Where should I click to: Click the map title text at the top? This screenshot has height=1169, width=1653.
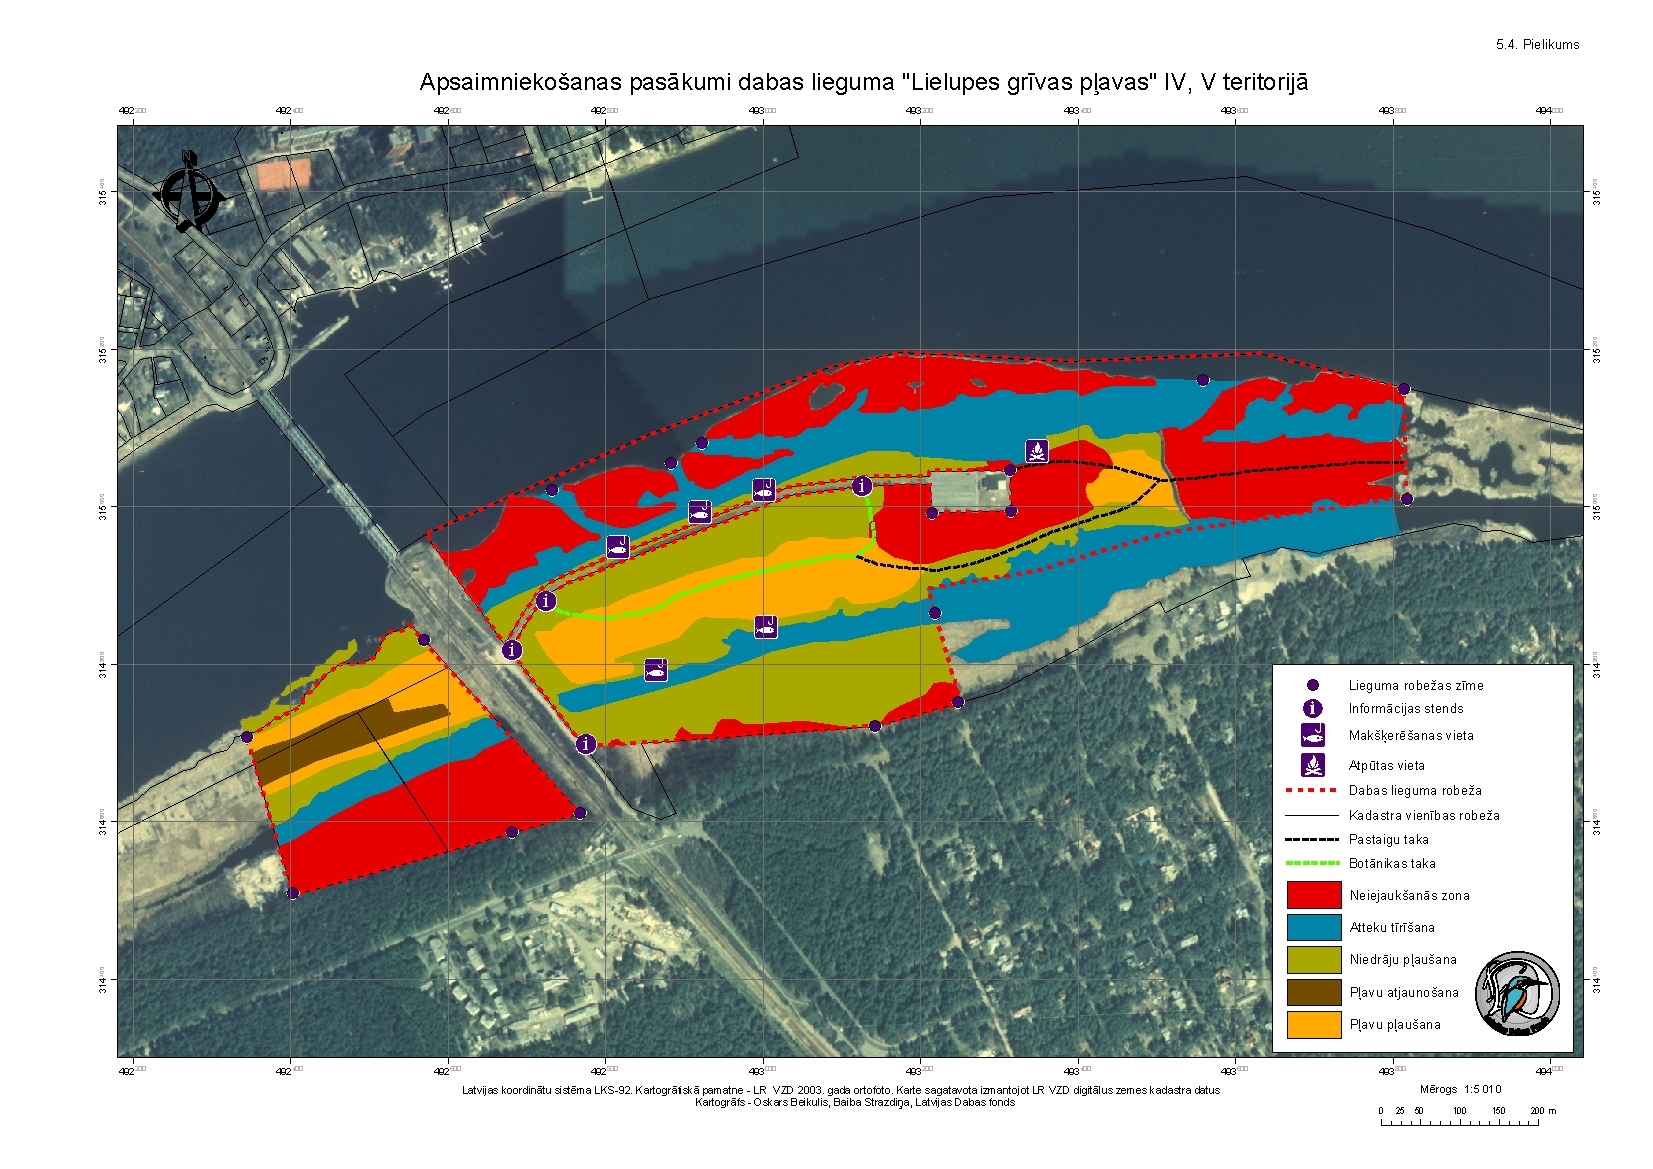click(863, 82)
